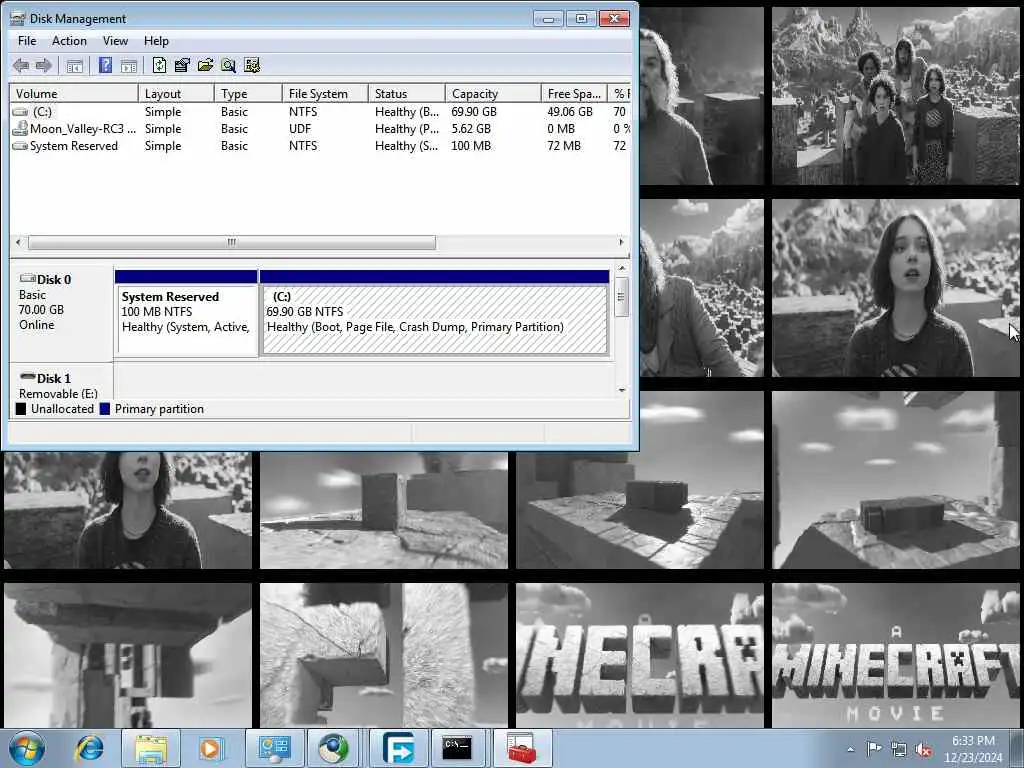
Task: Select the Disk 0 label panel
Action: point(61,312)
